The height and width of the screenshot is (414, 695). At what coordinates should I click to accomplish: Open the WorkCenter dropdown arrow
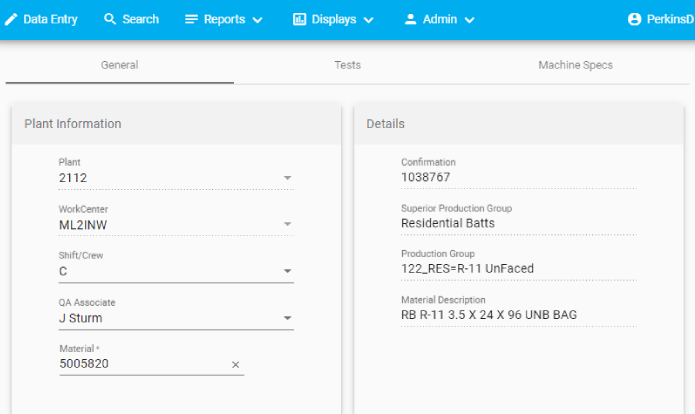coord(287,224)
